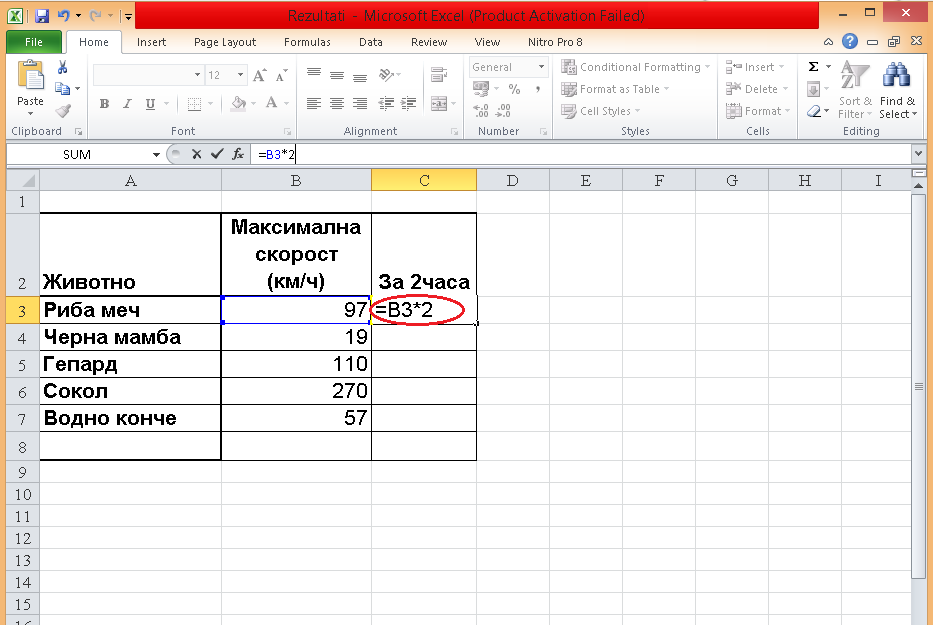Toggle Italic formatting
The width and height of the screenshot is (933, 625).
pos(127,104)
